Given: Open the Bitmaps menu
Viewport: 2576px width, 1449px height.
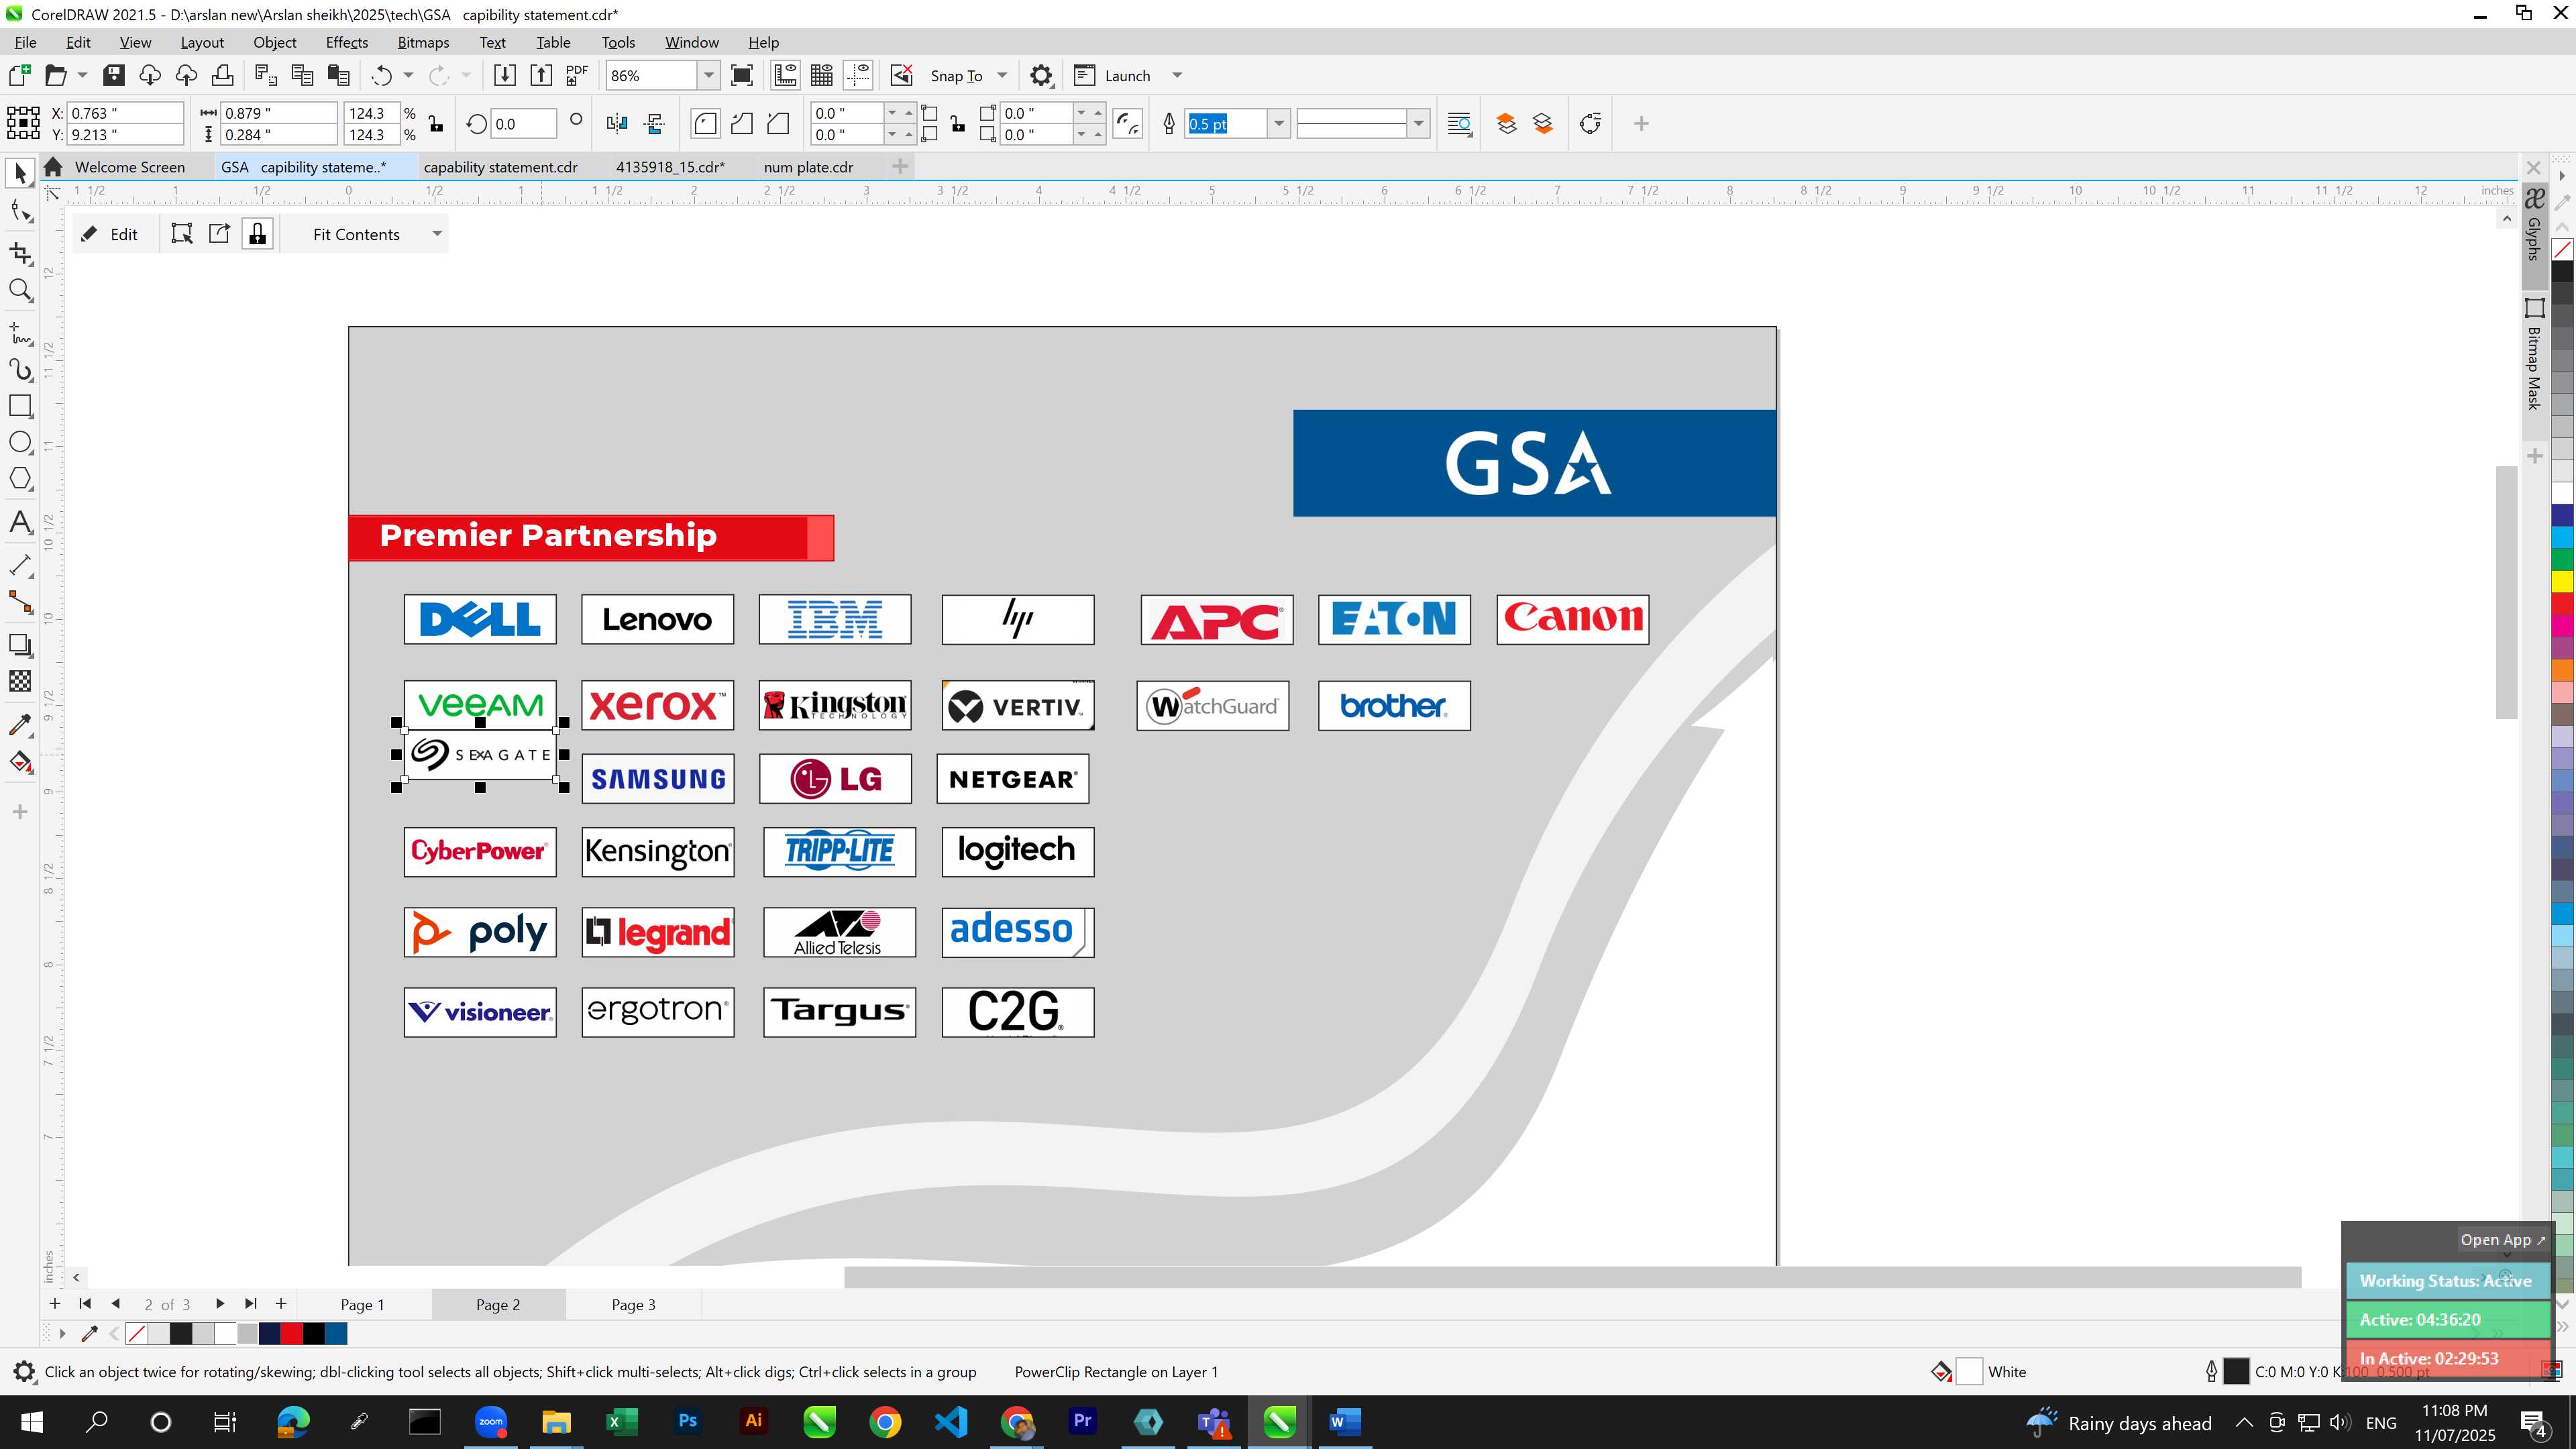Looking at the screenshot, I should point(423,42).
